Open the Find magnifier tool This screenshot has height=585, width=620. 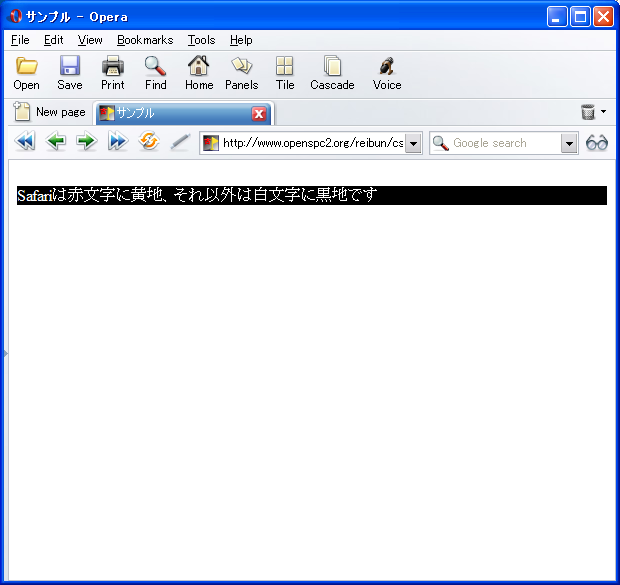tap(156, 67)
